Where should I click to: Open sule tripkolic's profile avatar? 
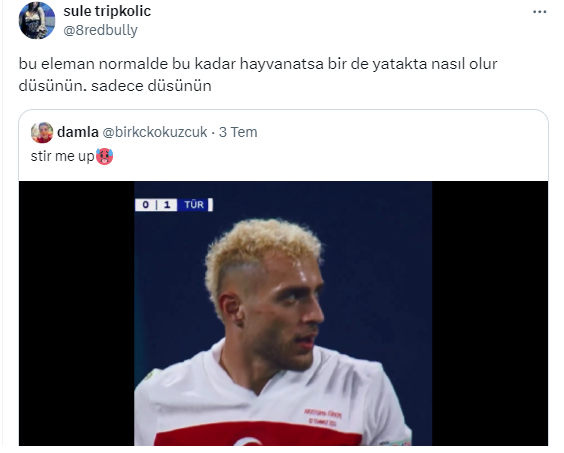[37, 21]
